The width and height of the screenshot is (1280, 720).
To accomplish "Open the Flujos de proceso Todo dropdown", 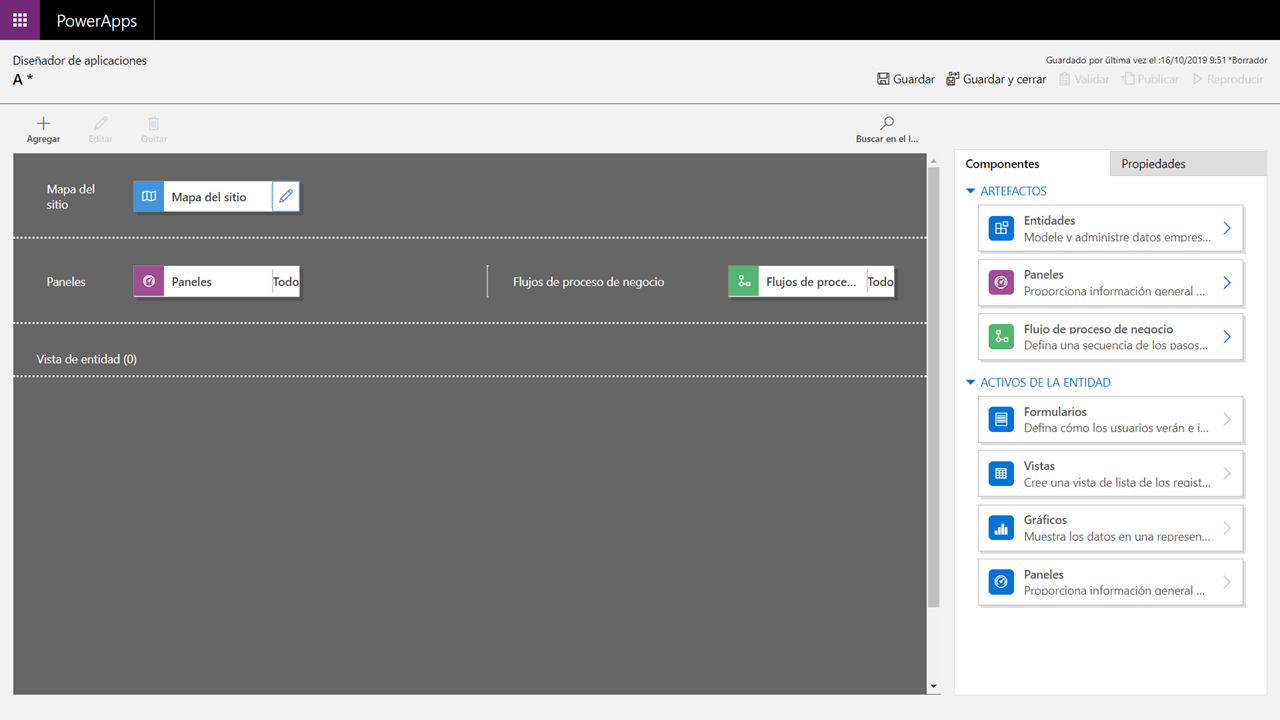I will tap(880, 282).
